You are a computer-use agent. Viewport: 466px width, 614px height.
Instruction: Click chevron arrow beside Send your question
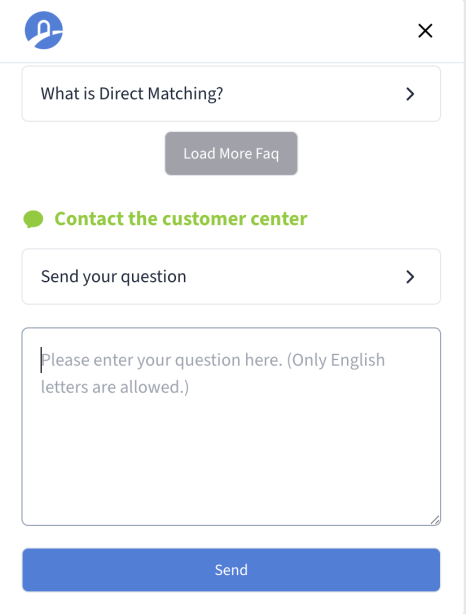tap(410, 277)
